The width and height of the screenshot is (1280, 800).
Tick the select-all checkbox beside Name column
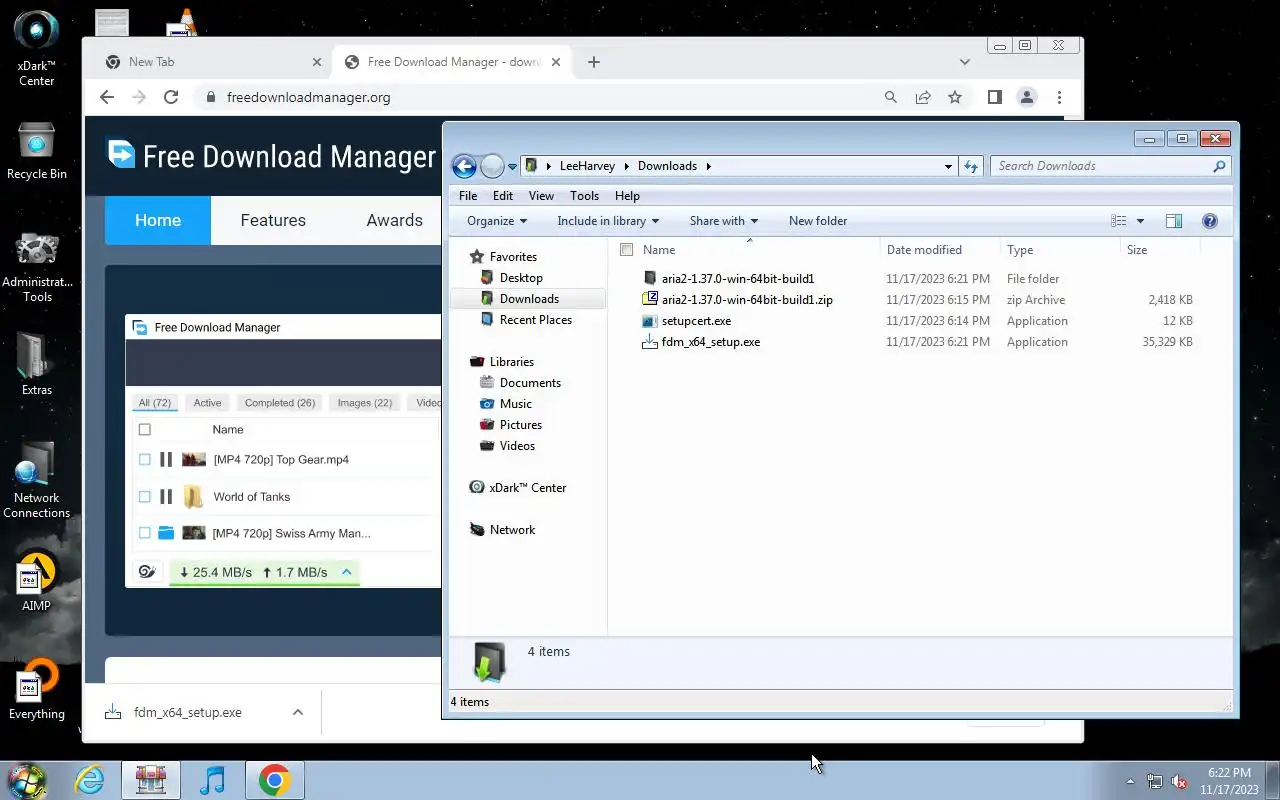tap(627, 250)
